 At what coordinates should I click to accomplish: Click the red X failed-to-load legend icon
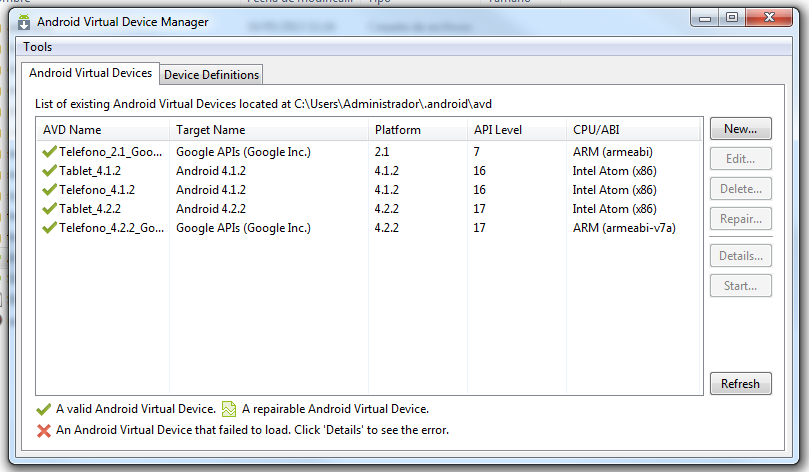pos(44,430)
